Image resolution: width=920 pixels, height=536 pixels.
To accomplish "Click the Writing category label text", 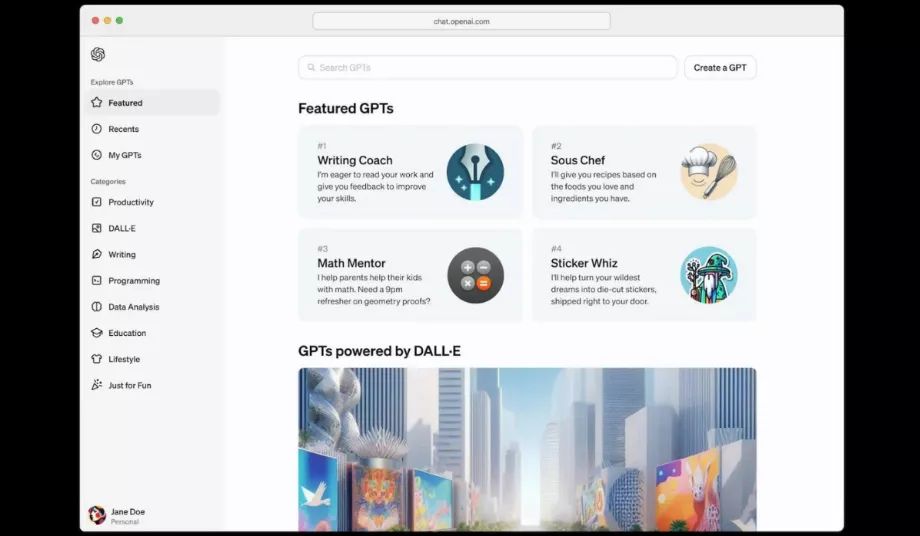I will point(122,254).
